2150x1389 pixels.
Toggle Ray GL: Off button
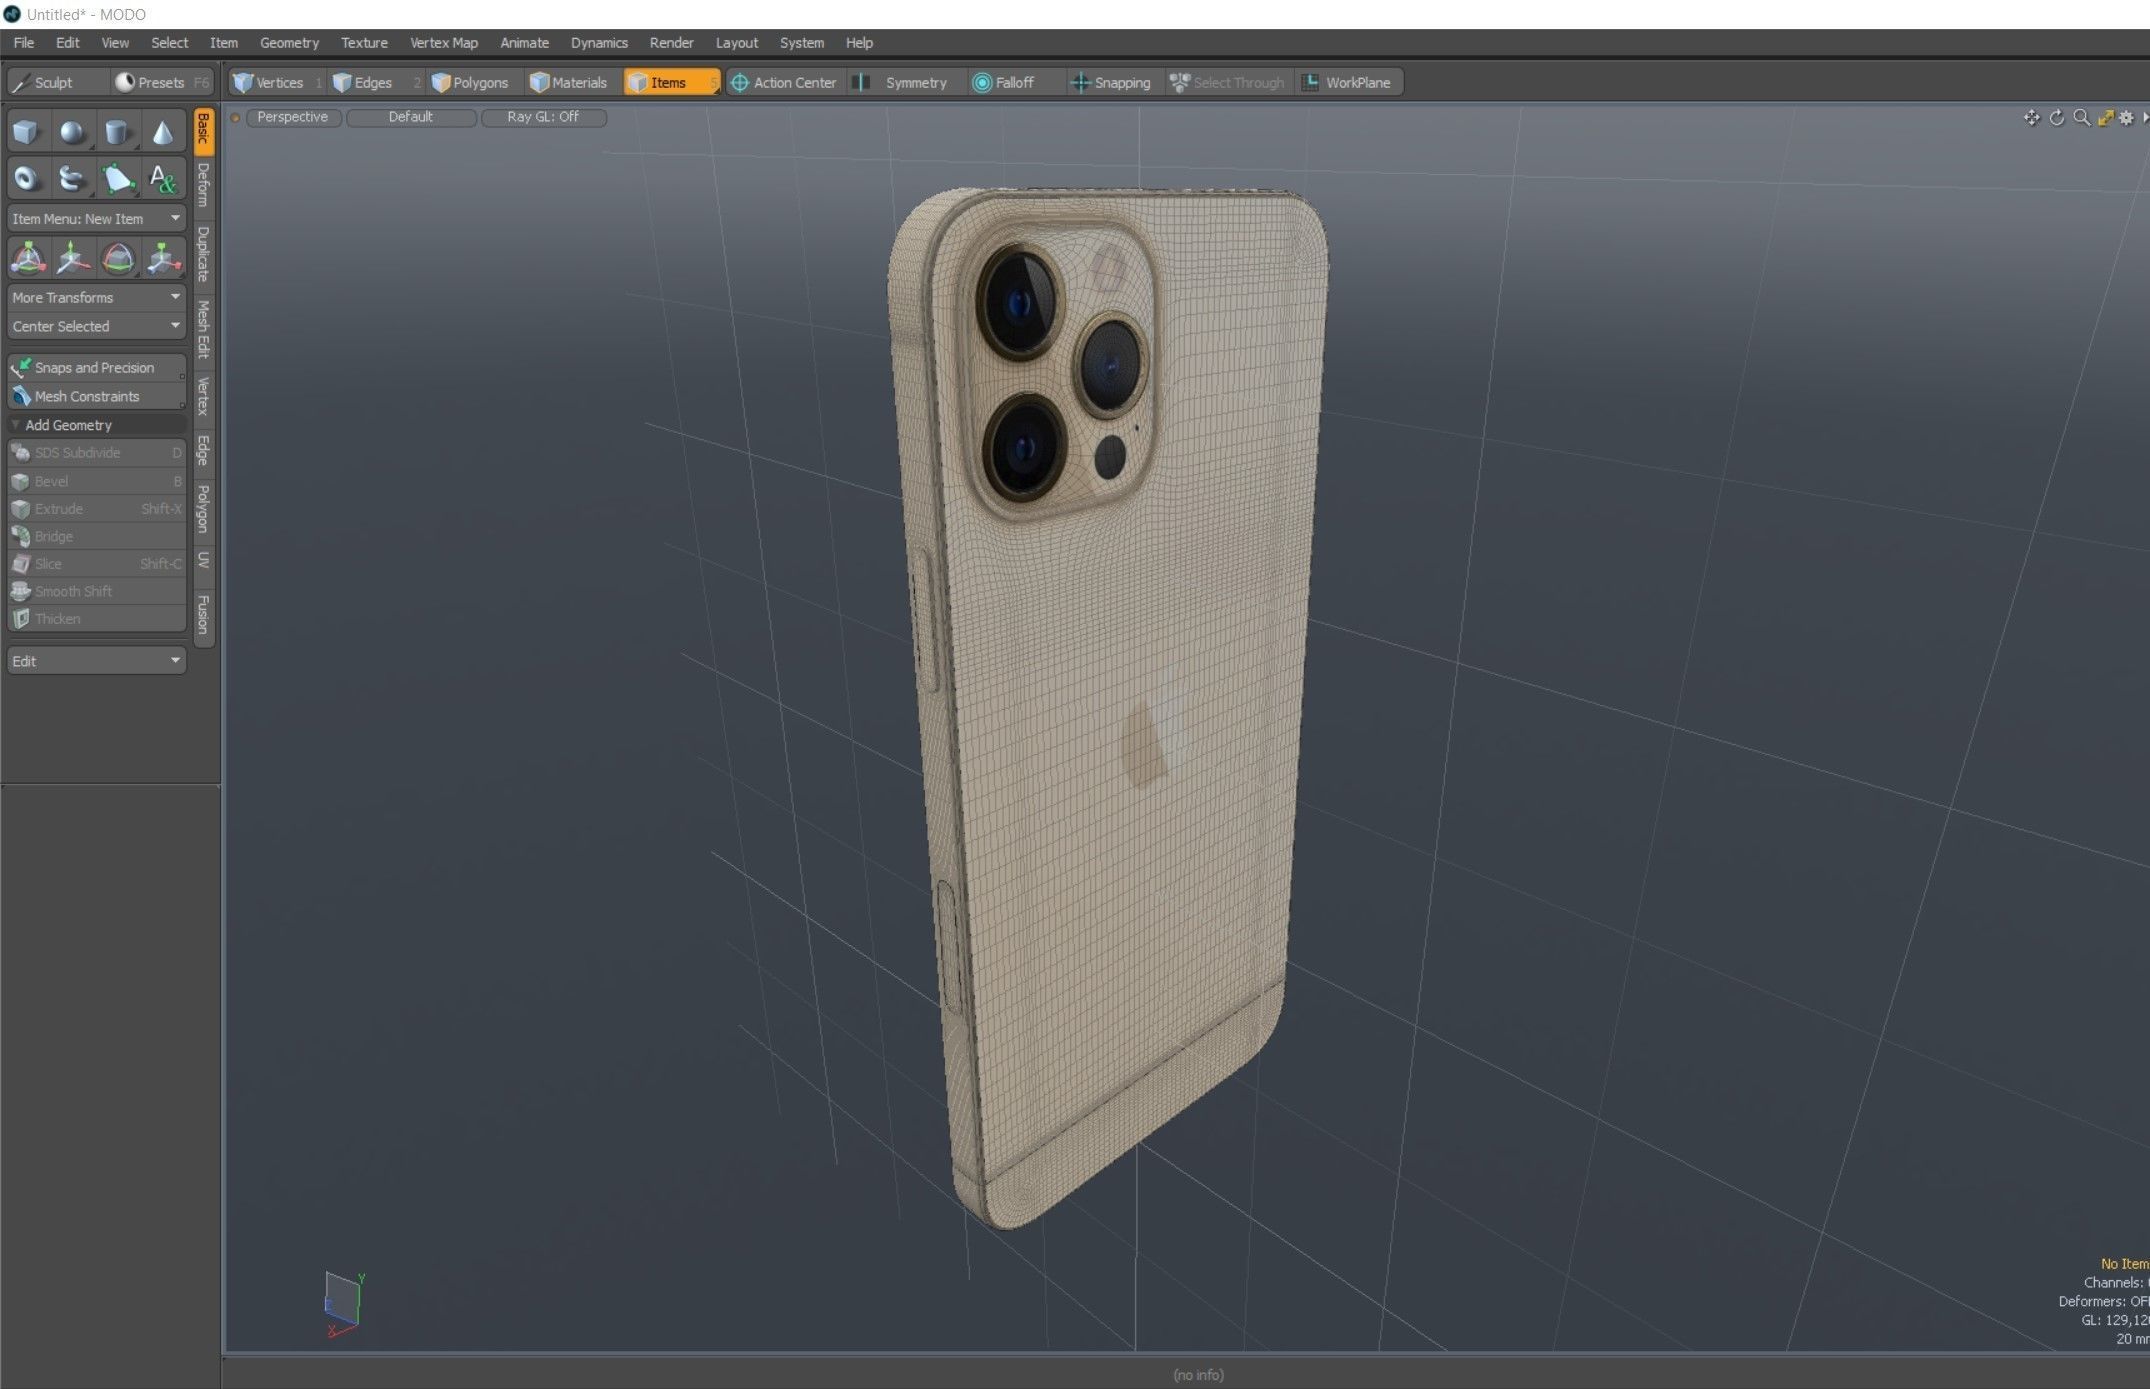[x=543, y=117]
